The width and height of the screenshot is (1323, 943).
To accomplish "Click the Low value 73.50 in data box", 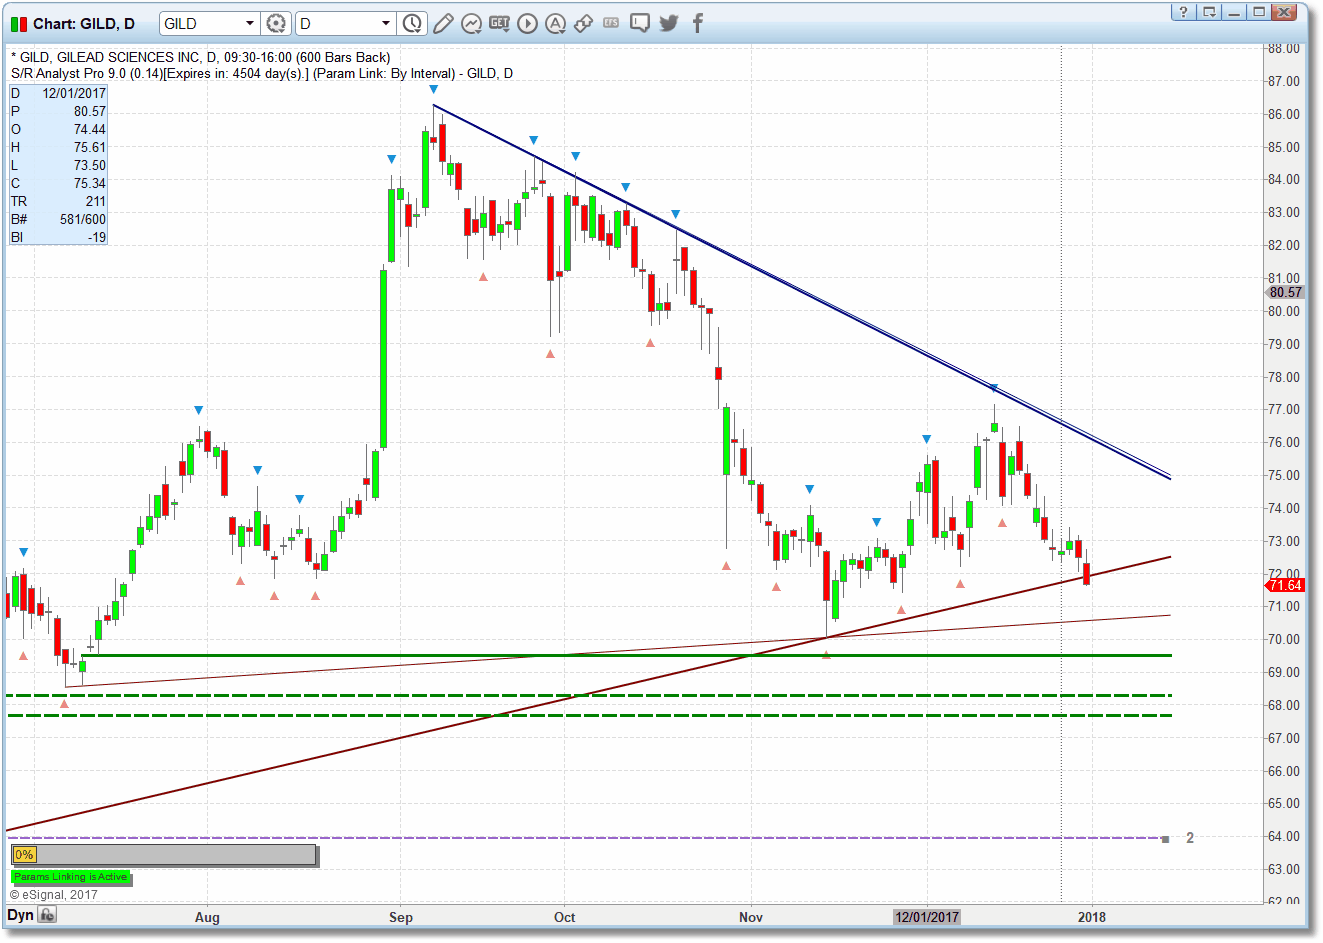I will pos(89,165).
